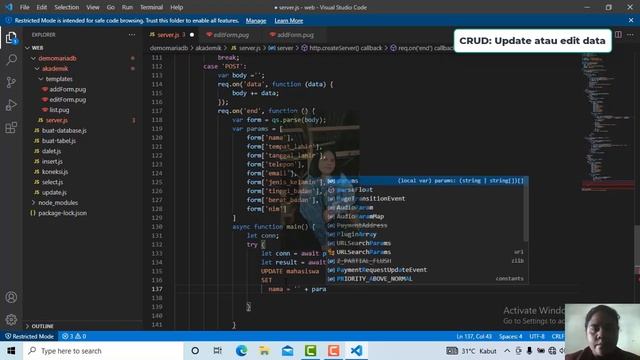Open Task View on taskbar
The image size is (640, 360).
tap(218, 351)
